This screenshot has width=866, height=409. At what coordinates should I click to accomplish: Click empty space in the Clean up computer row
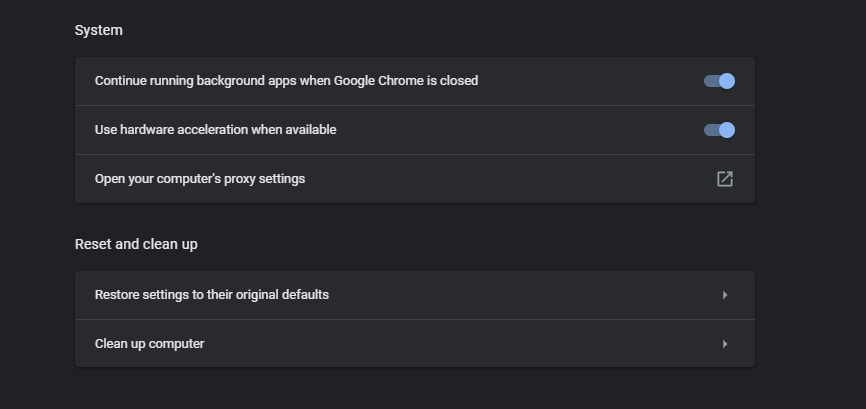[460, 344]
